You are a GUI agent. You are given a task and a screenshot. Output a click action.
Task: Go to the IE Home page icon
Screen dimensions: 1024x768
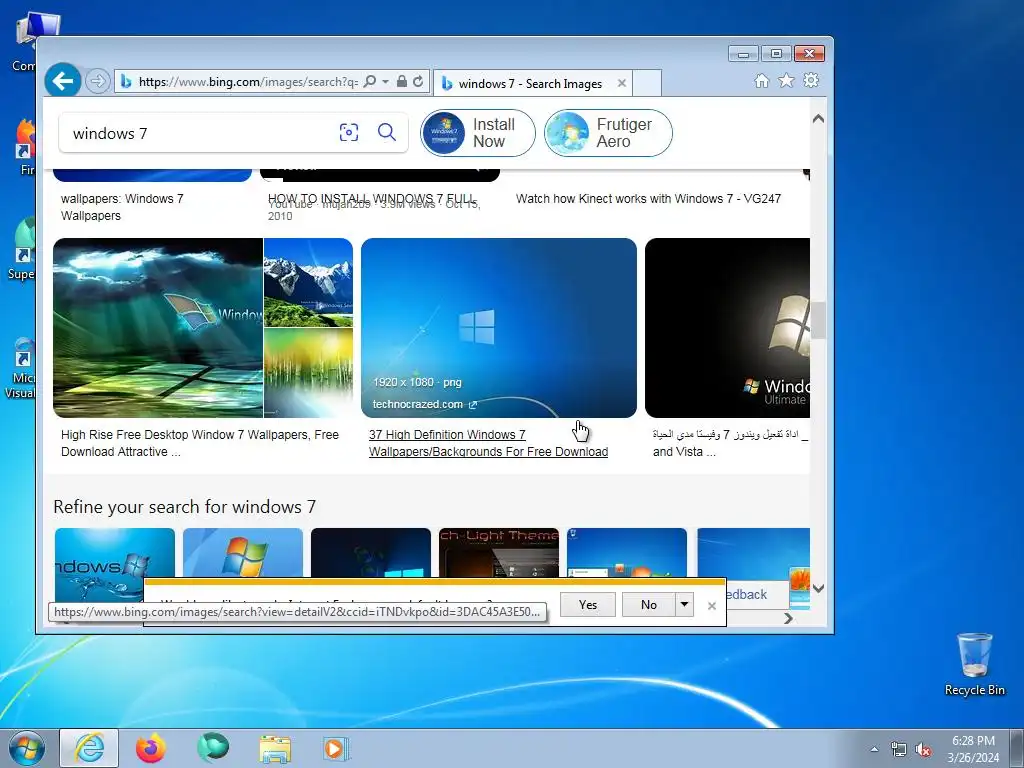(761, 80)
